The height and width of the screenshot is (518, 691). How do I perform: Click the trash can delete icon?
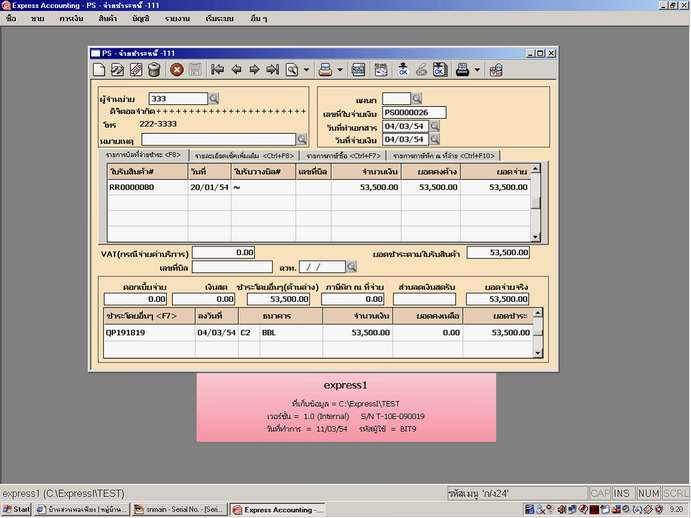[x=154, y=70]
